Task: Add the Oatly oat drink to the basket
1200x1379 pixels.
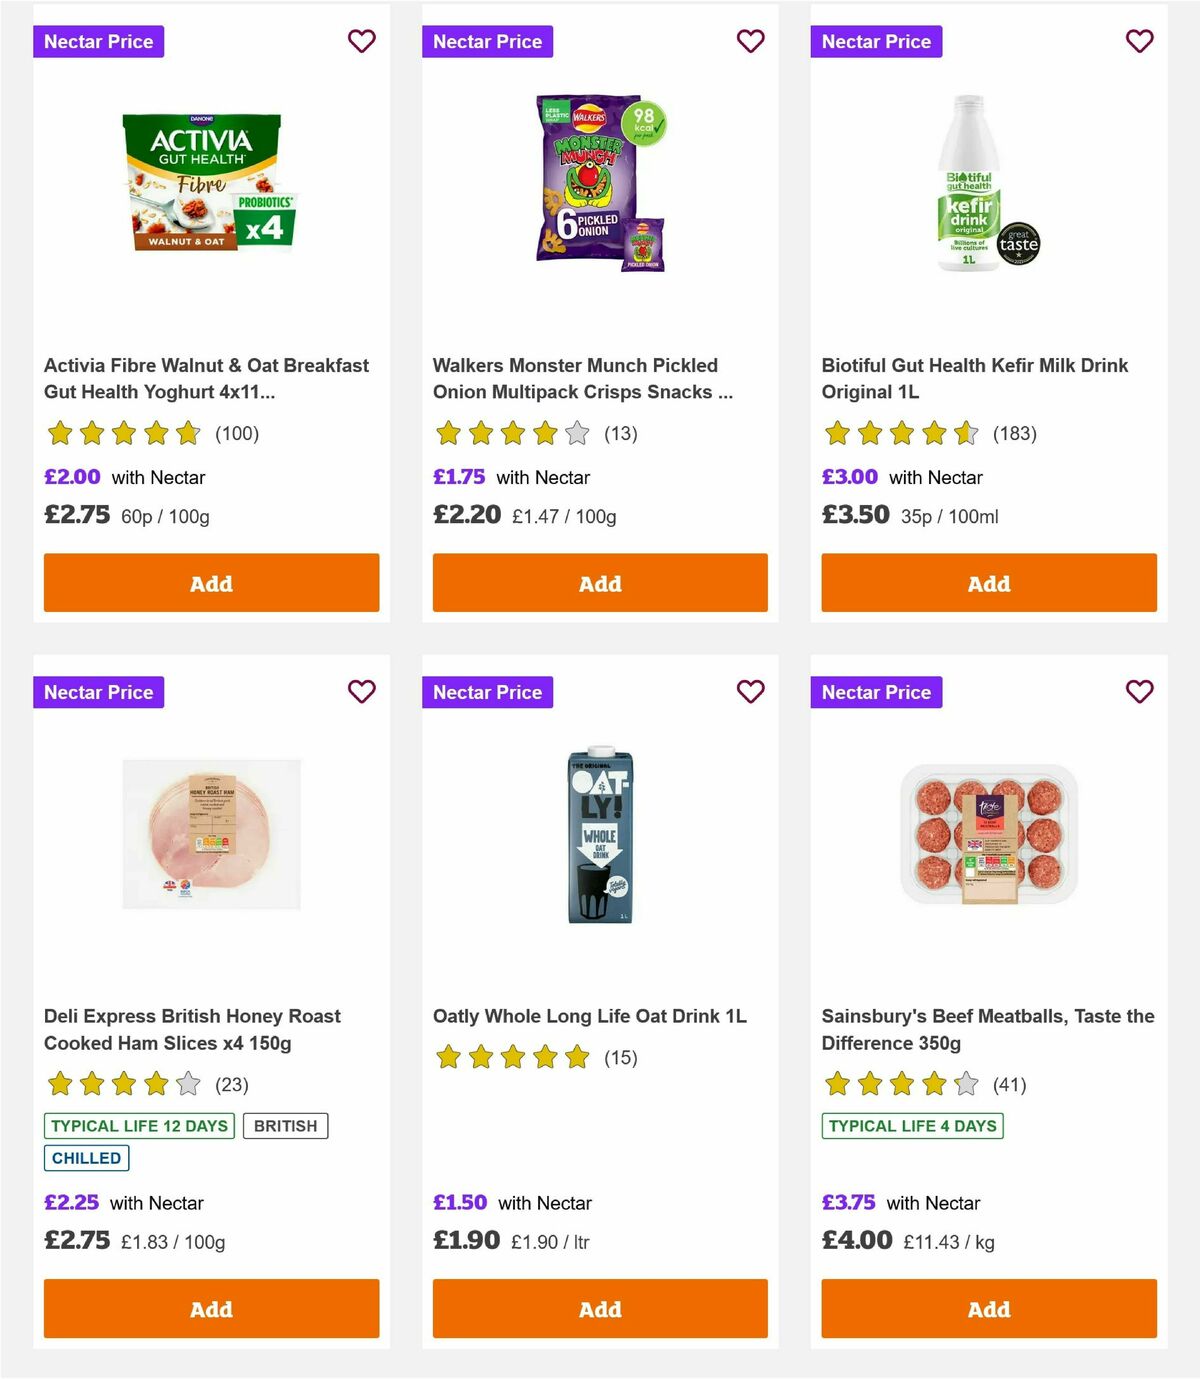Action: [x=599, y=1308]
